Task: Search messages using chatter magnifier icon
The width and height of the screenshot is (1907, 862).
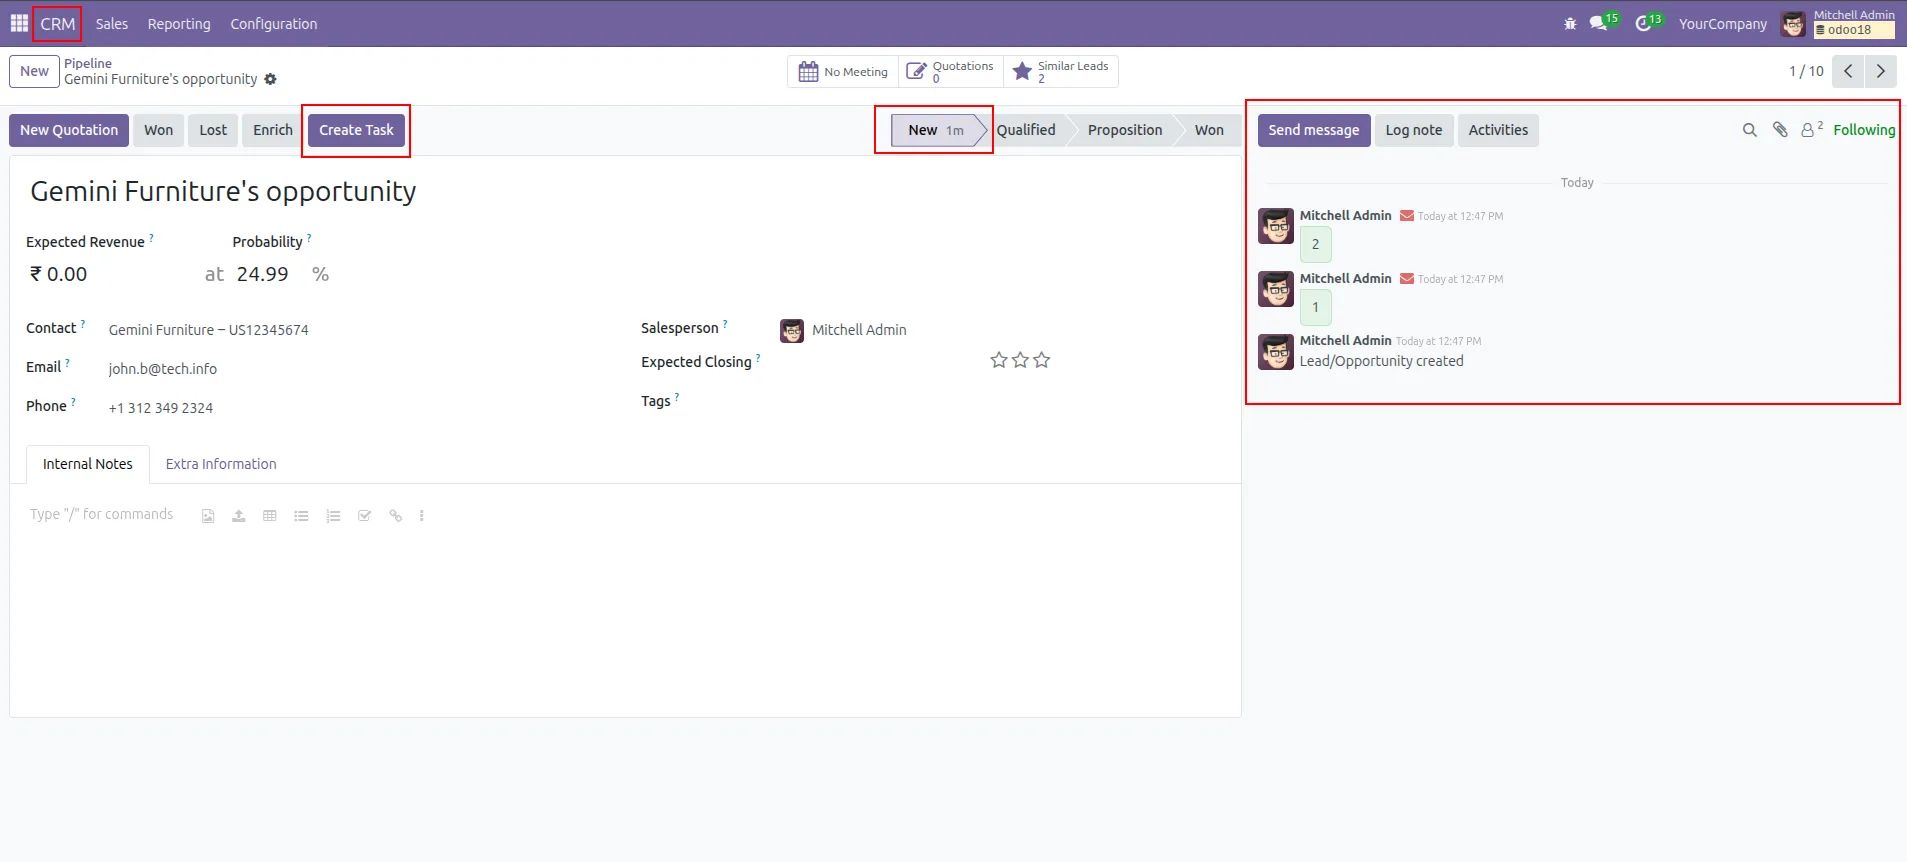Action: pos(1749,130)
